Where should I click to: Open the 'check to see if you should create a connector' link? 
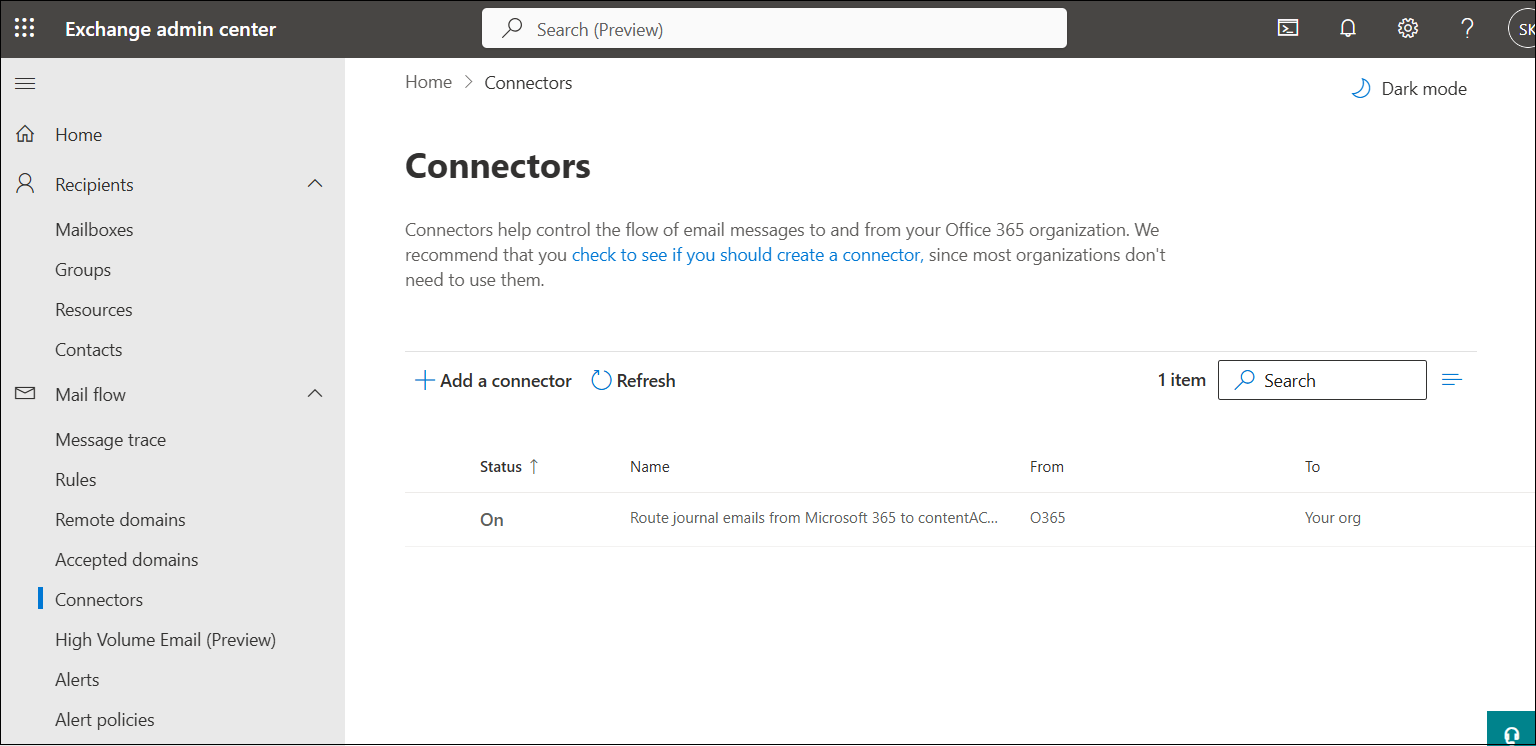point(745,255)
